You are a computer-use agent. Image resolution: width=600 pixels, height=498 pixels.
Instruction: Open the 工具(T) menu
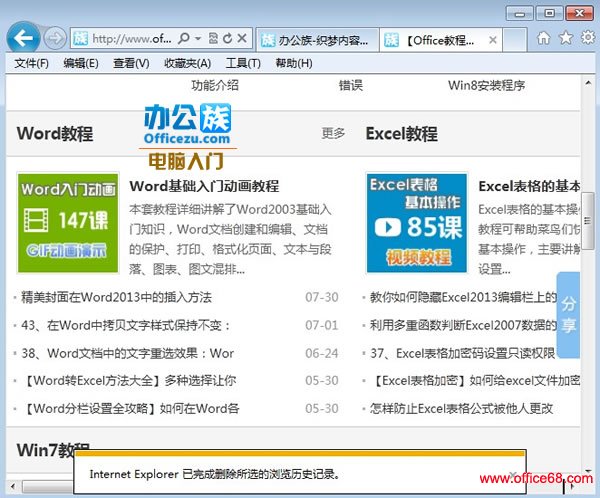point(243,63)
